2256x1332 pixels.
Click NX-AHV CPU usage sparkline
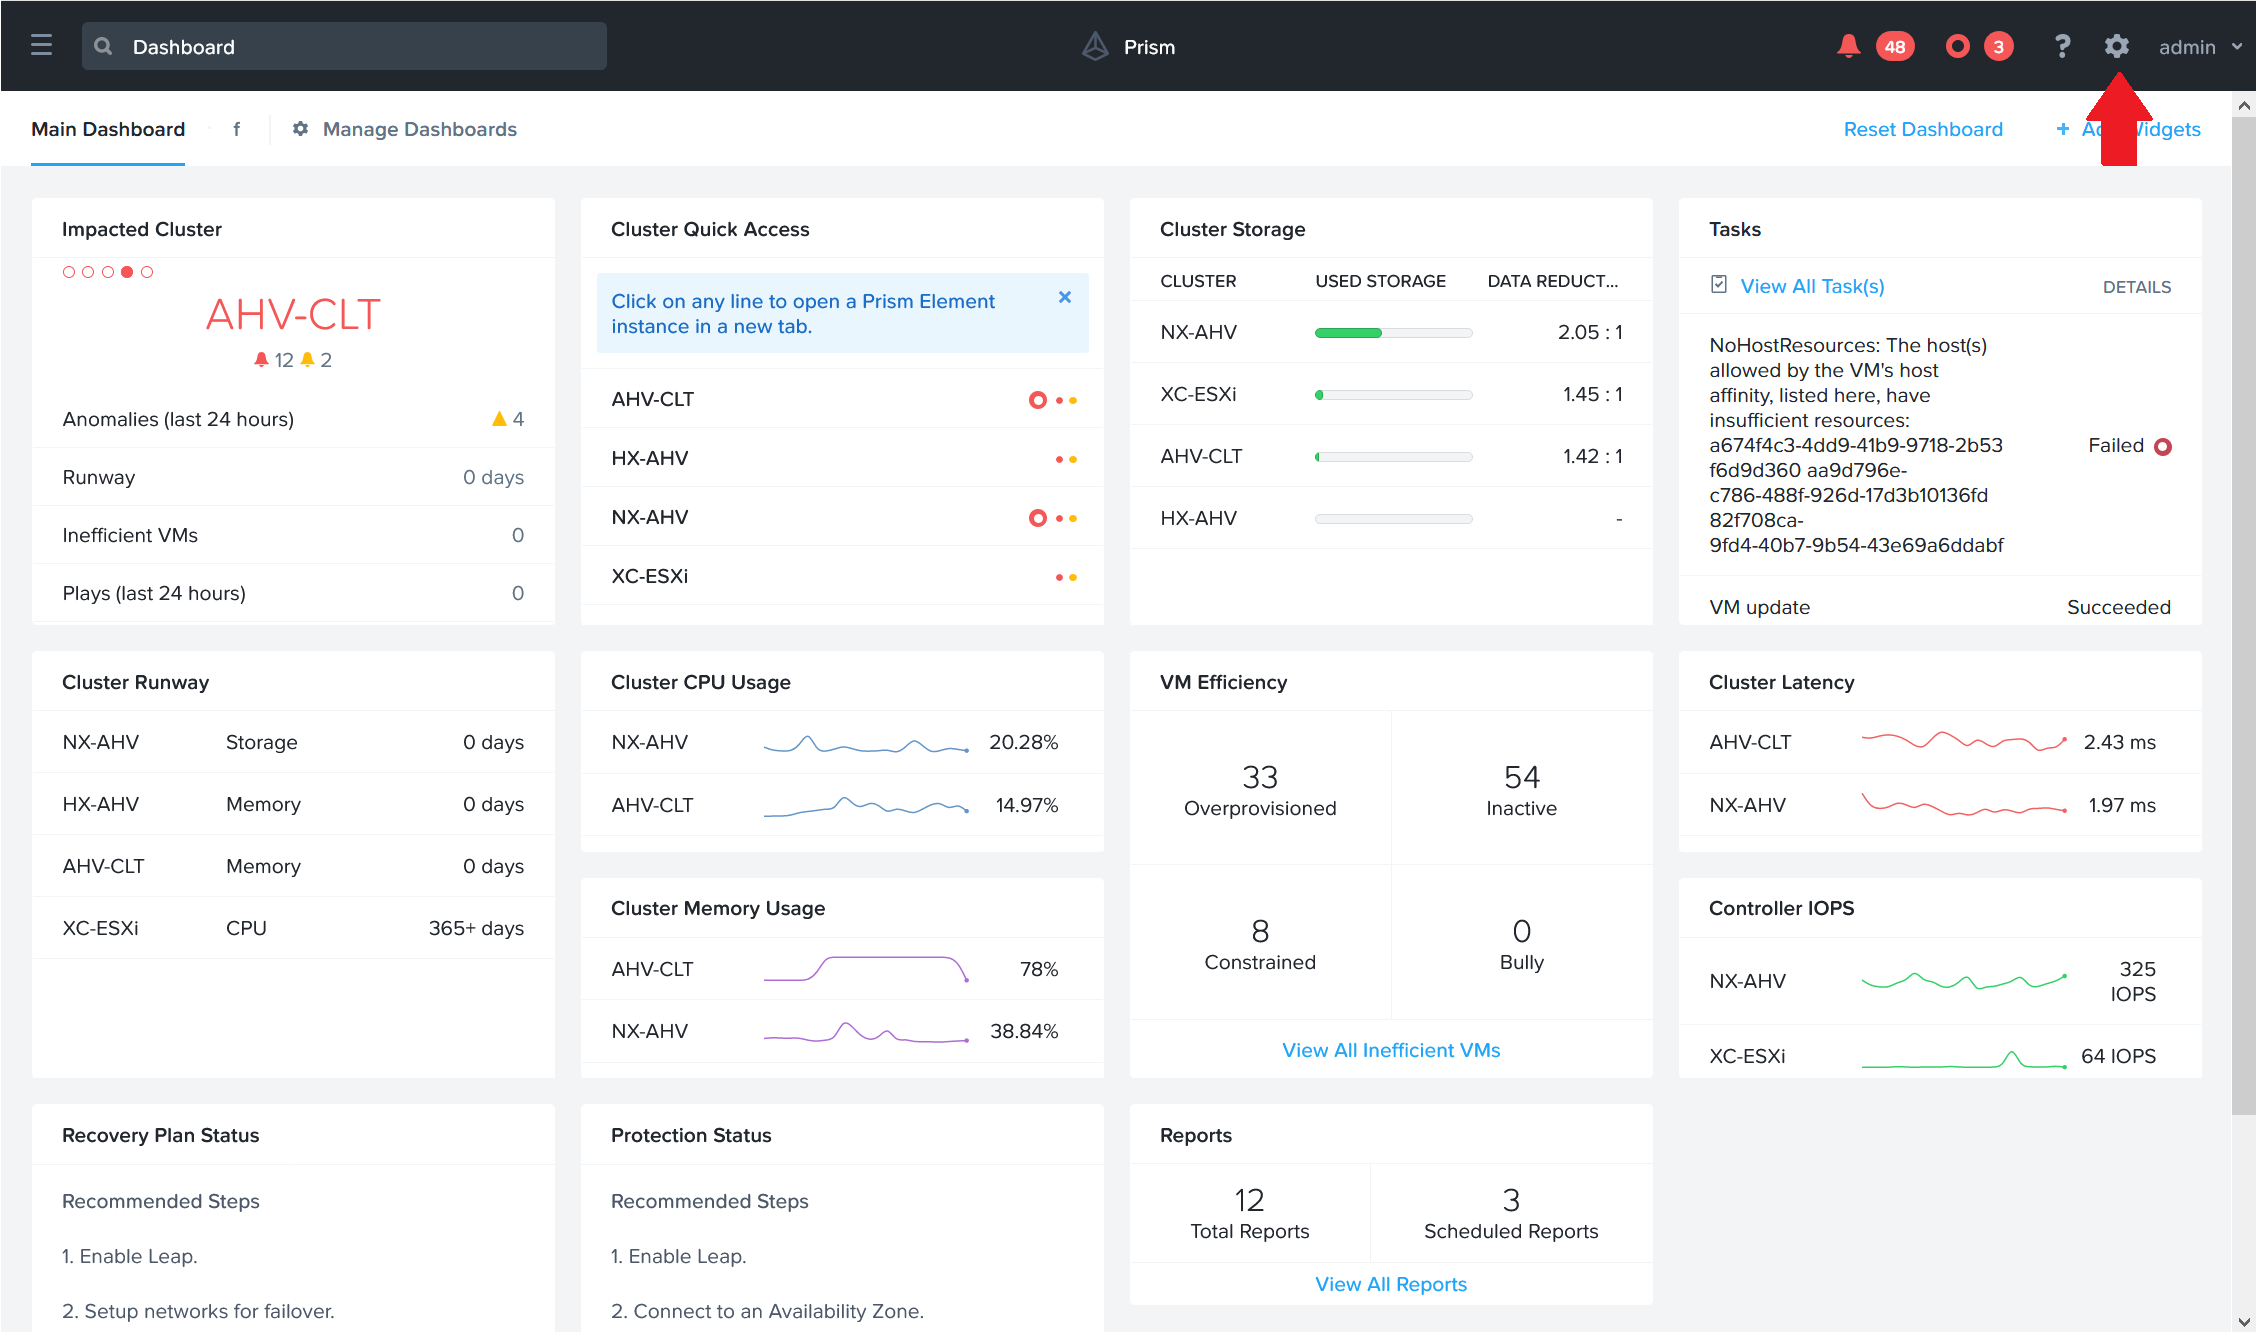coord(866,743)
